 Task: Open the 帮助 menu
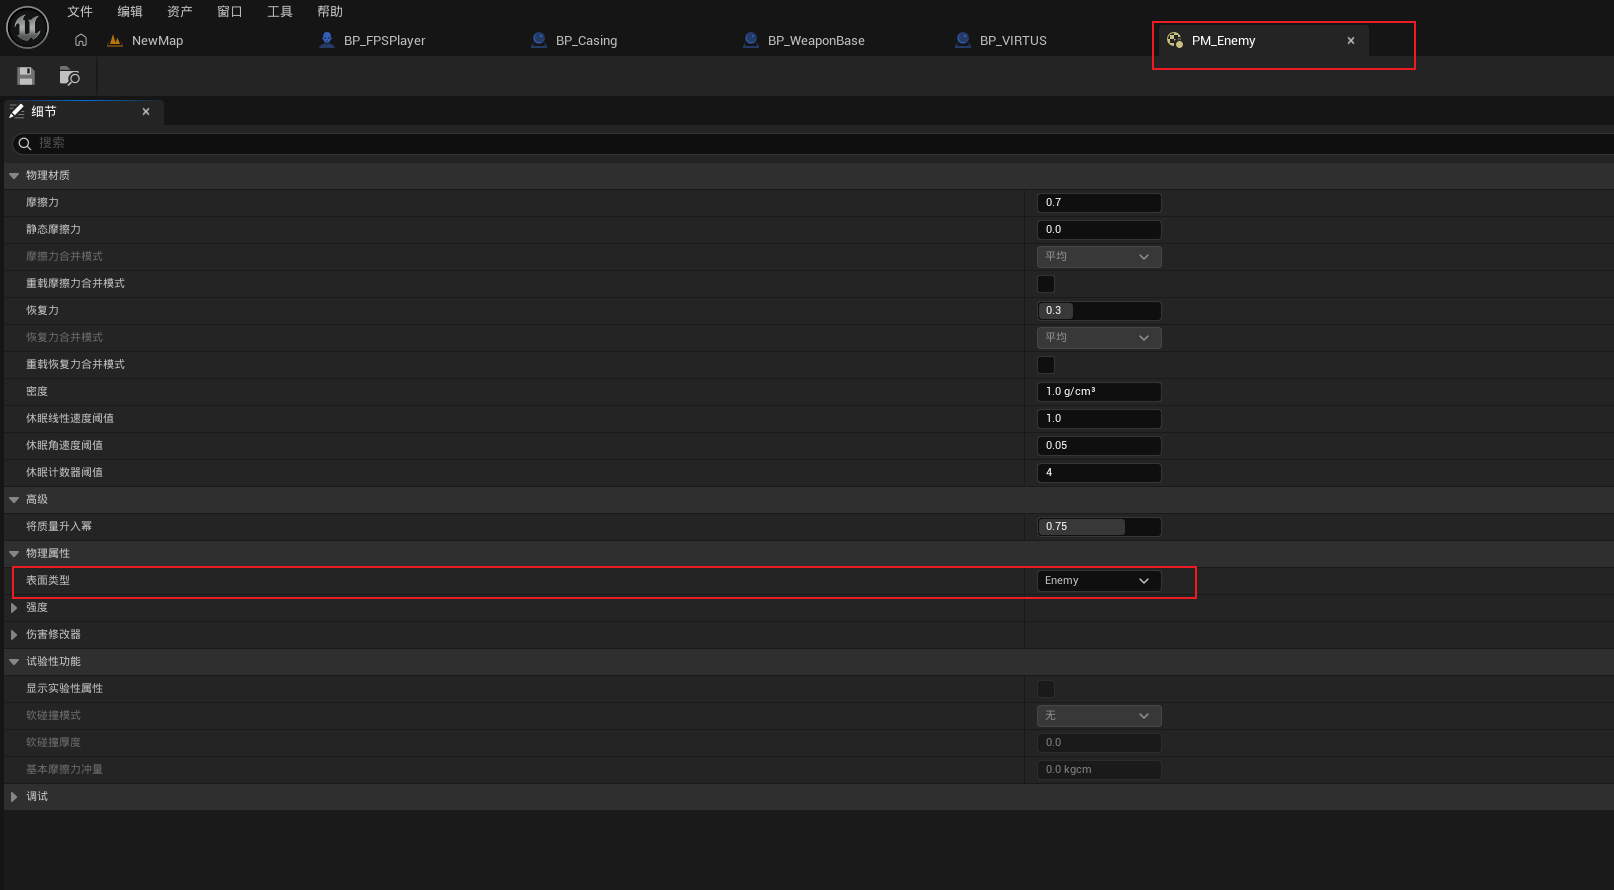330,12
